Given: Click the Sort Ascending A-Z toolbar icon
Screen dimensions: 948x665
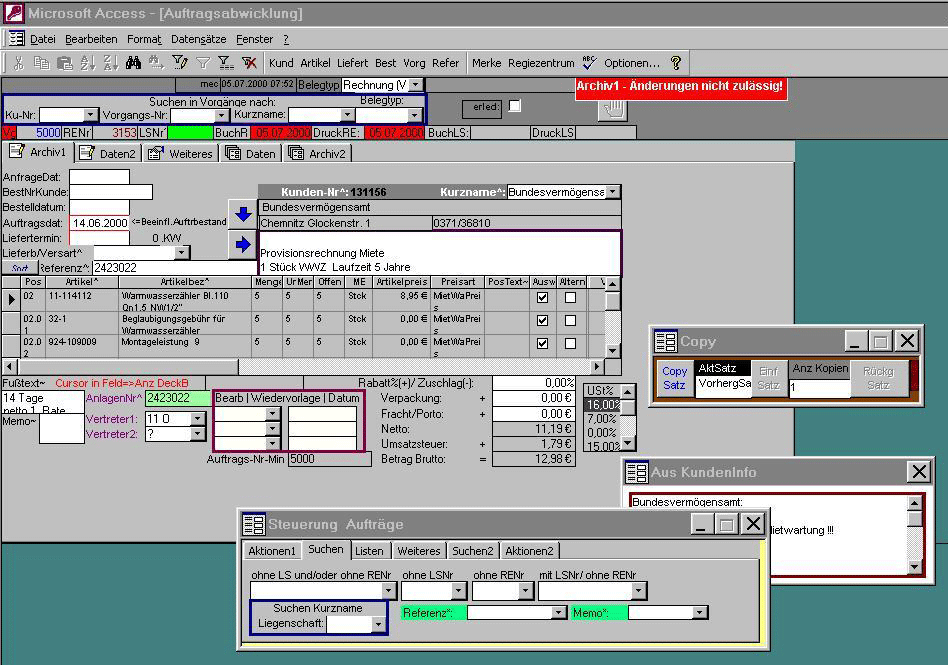Looking at the screenshot, I should 87,63.
